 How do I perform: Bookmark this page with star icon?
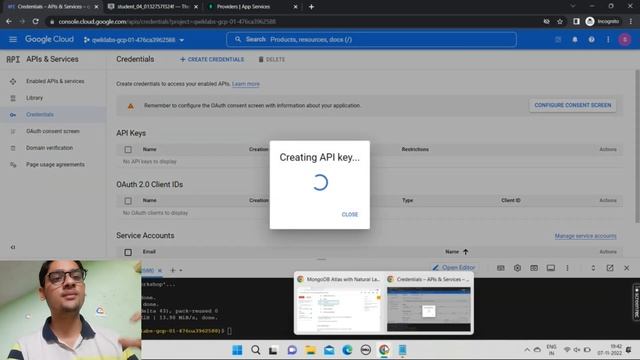pos(560,21)
